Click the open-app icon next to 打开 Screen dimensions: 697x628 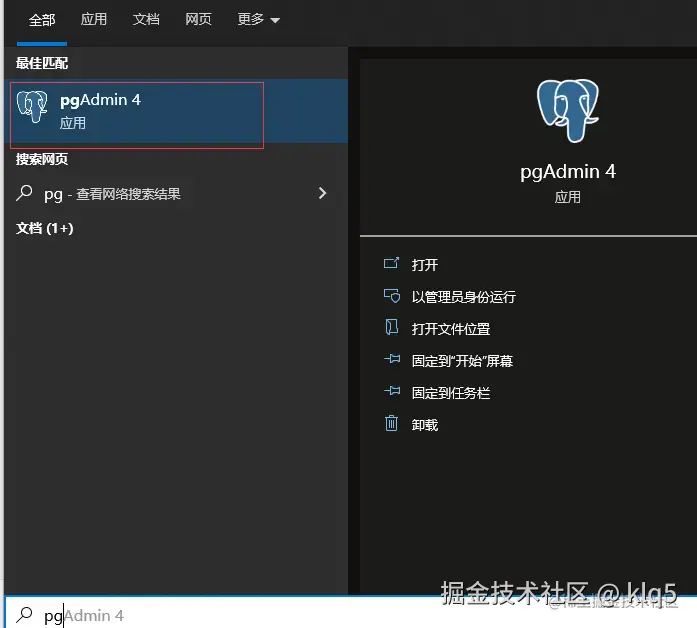point(392,263)
